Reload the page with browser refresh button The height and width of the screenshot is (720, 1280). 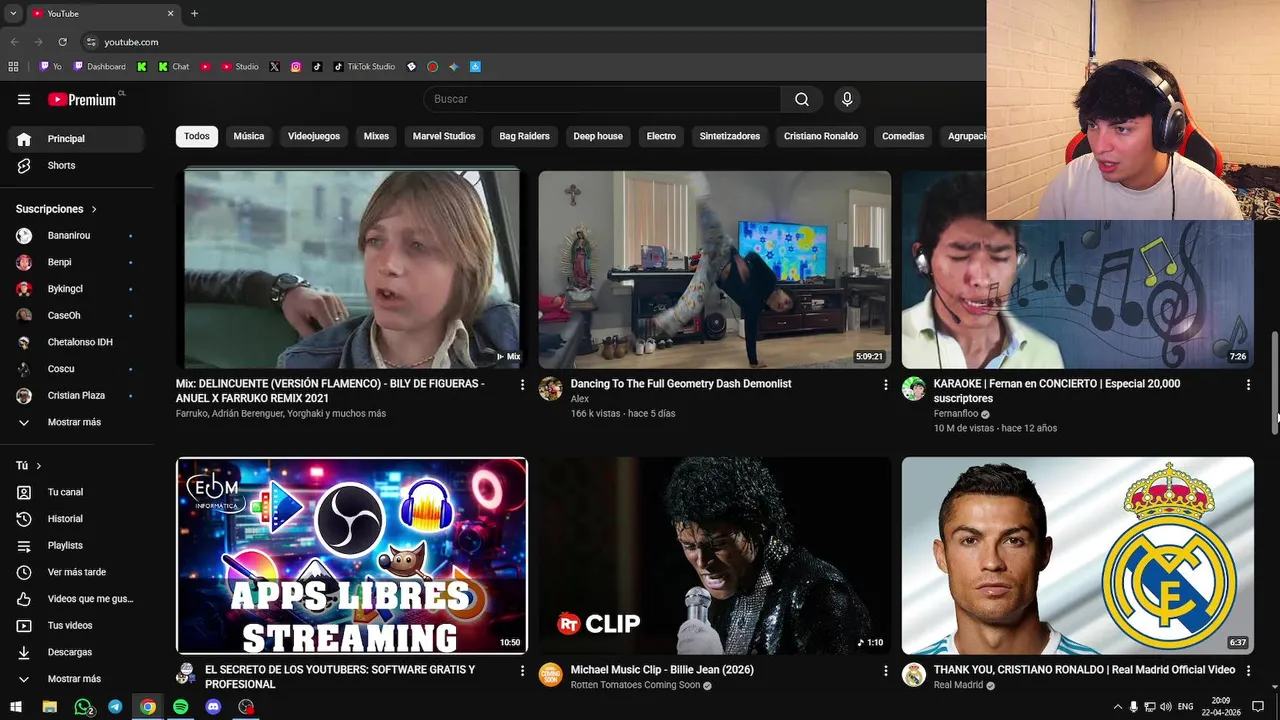coord(62,42)
